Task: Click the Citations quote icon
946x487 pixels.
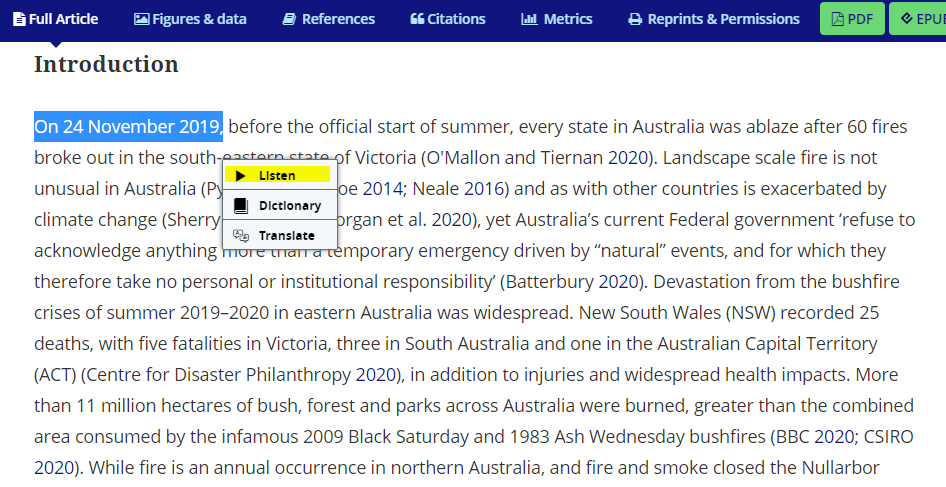Action: pos(417,19)
